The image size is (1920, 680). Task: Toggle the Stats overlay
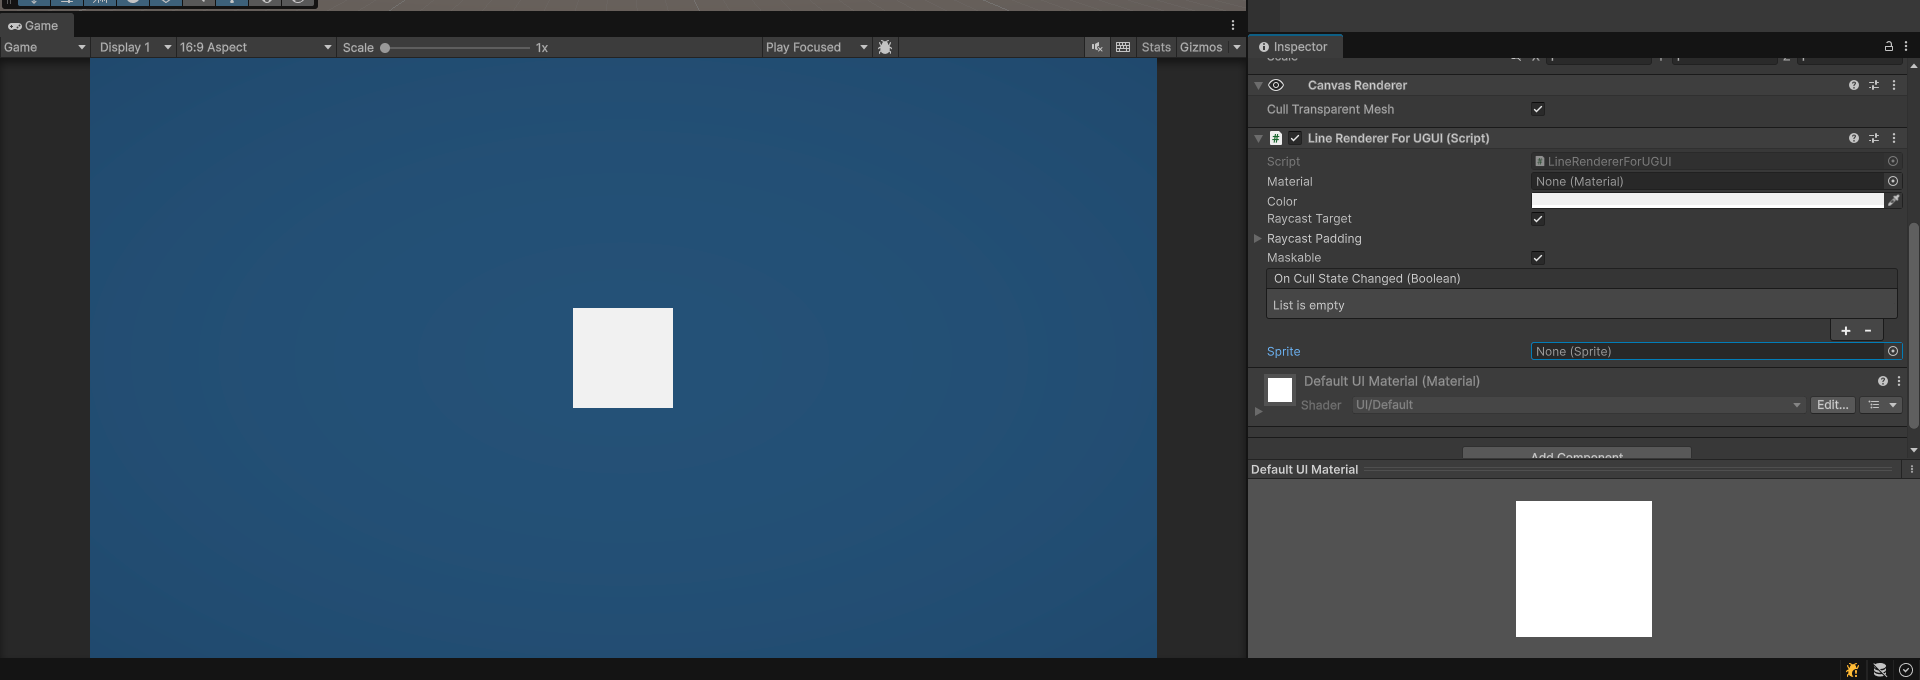[1156, 47]
